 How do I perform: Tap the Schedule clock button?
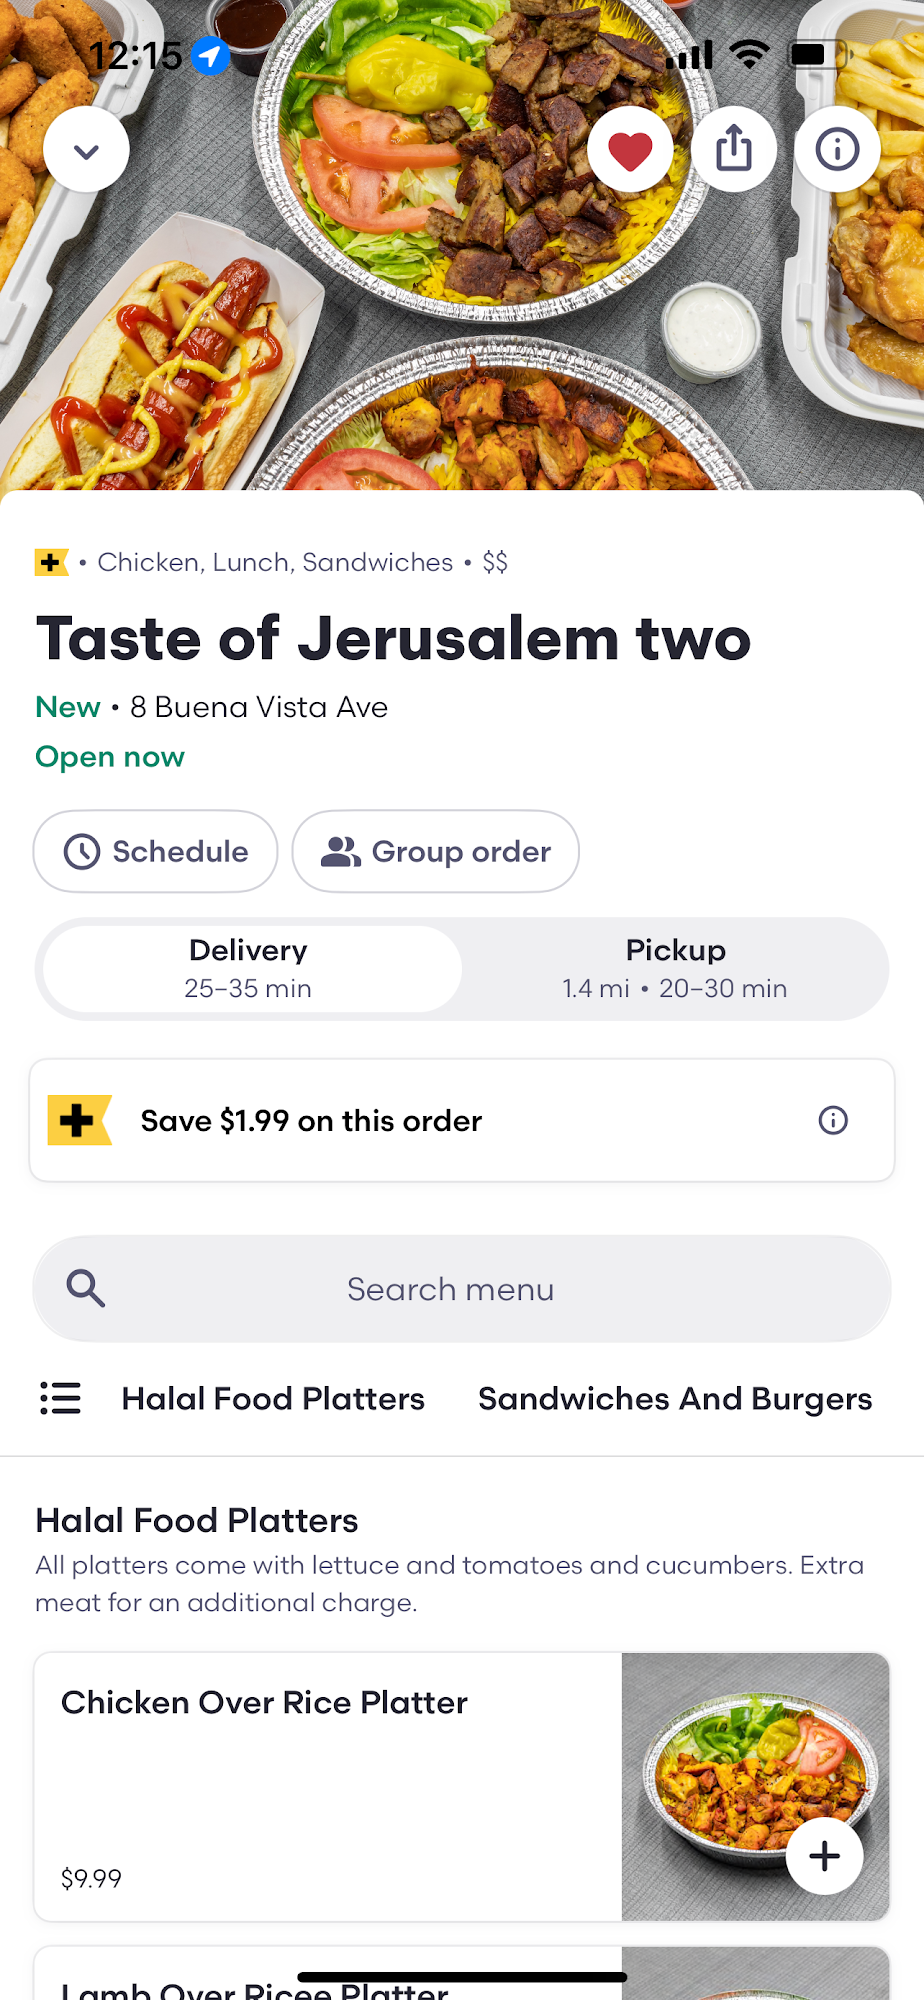155,851
